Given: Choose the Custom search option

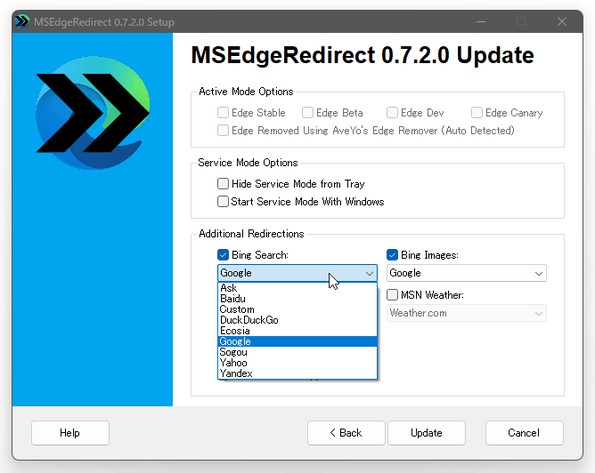Looking at the screenshot, I should coord(298,309).
